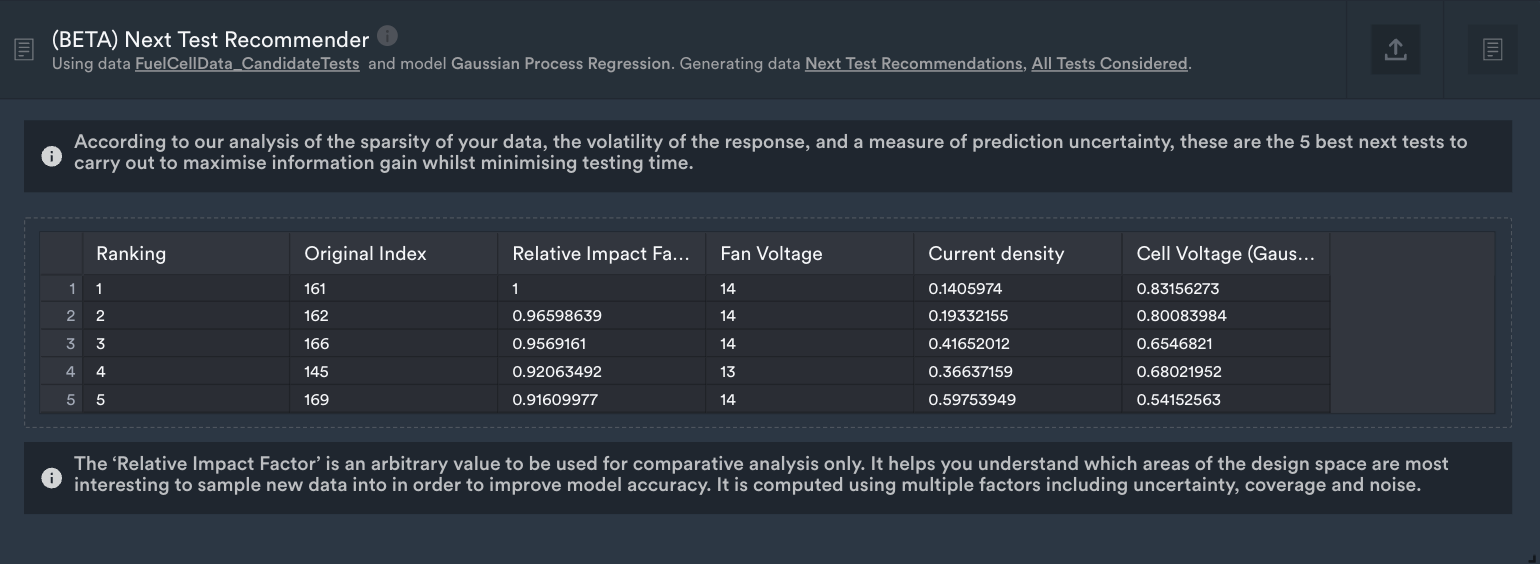Screen dimensions: 1540x564
Task: Click the Current density column header
Action: (x=1018, y=254)
